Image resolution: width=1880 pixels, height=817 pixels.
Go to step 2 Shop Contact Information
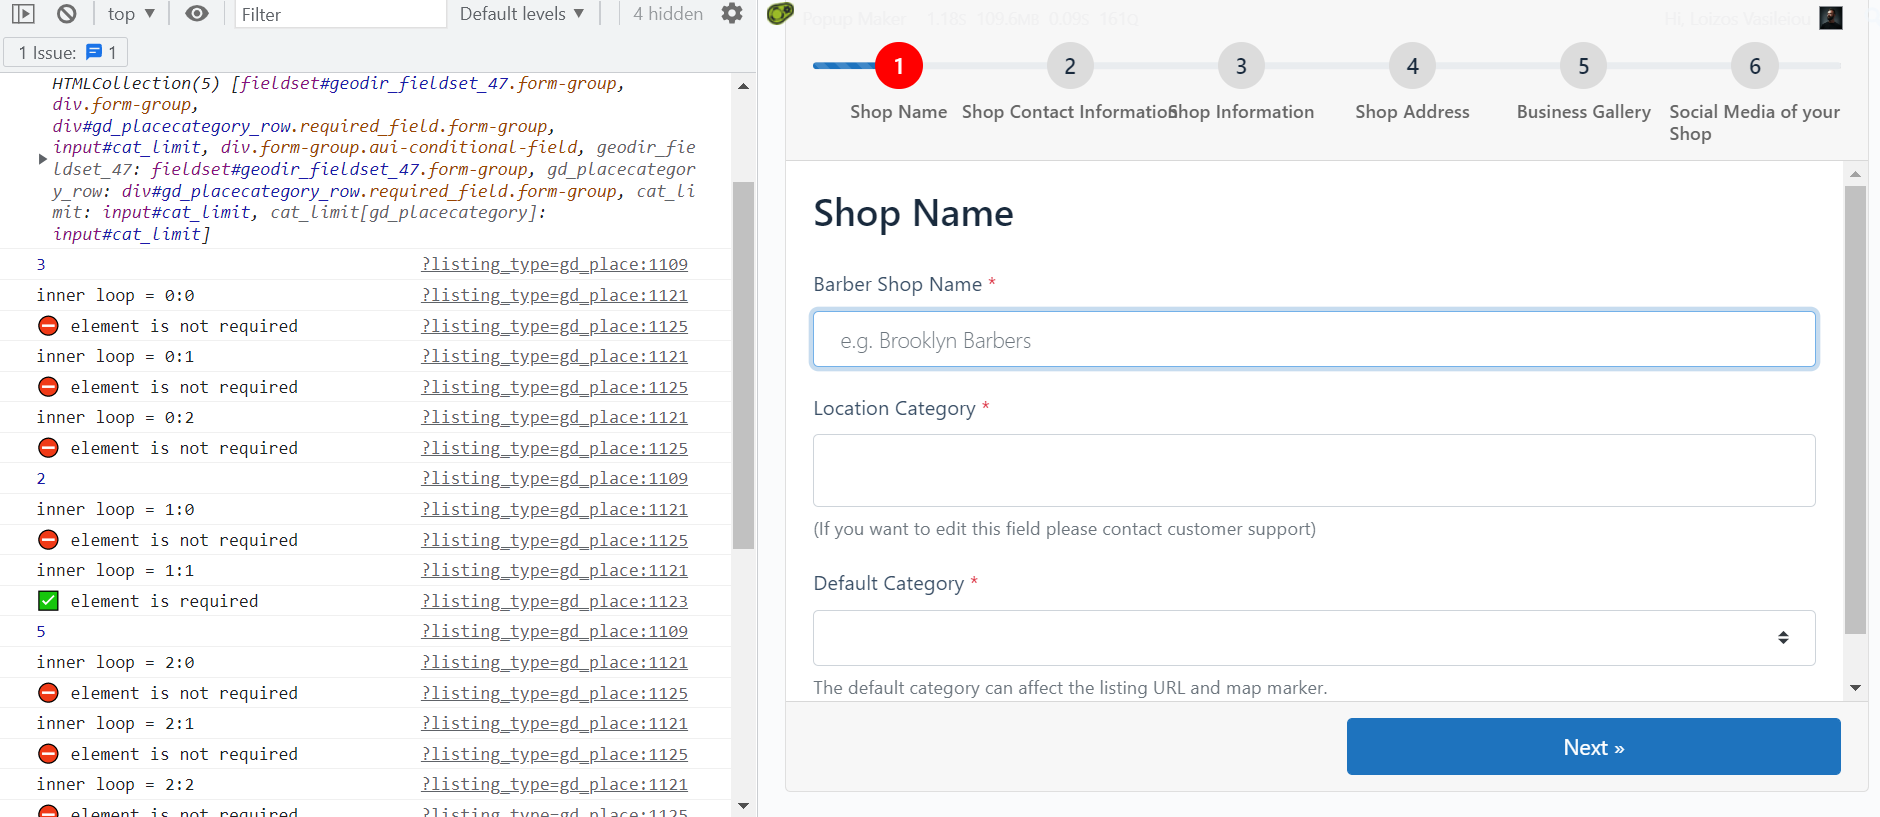[1069, 66]
